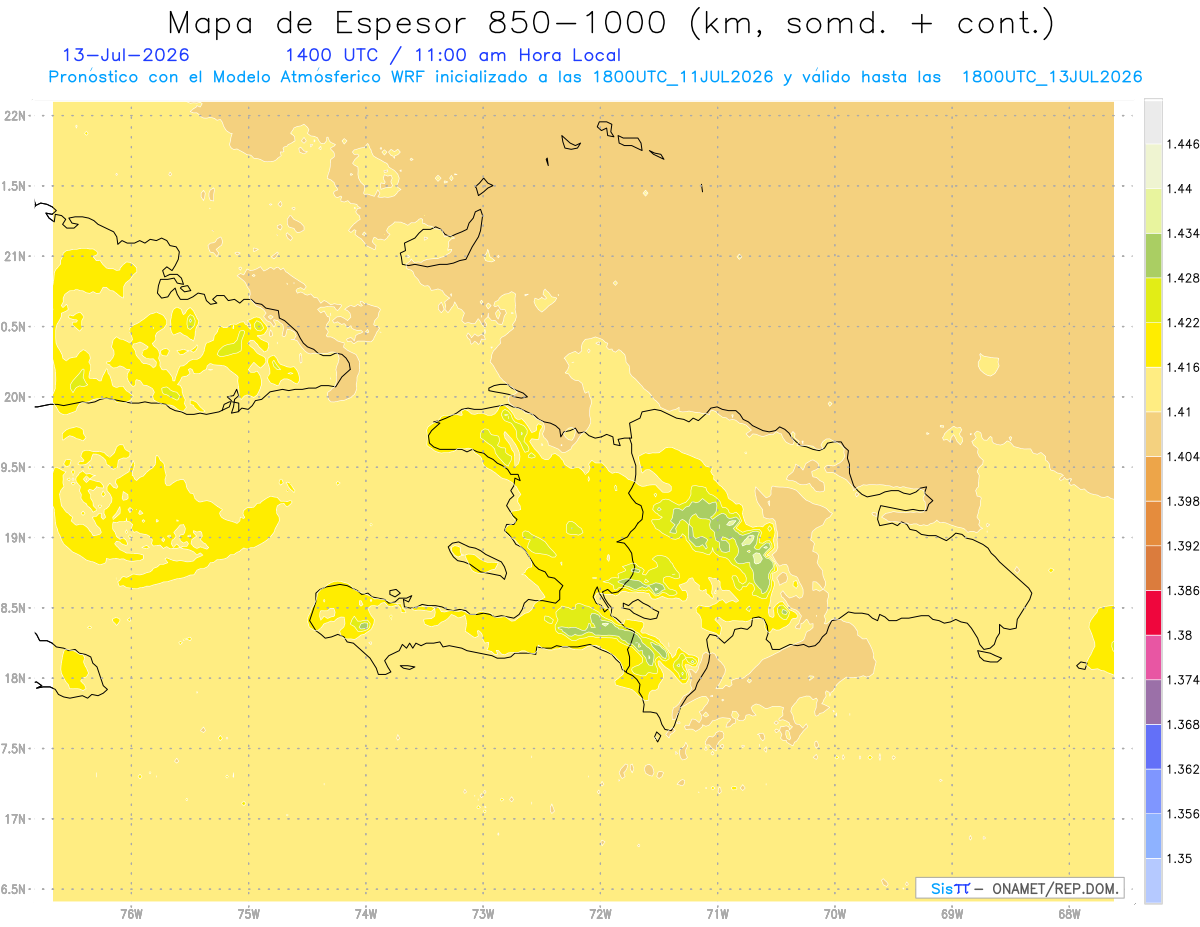Click the '1400 UTC / 11:00 am Hora Local' text

tap(453, 55)
